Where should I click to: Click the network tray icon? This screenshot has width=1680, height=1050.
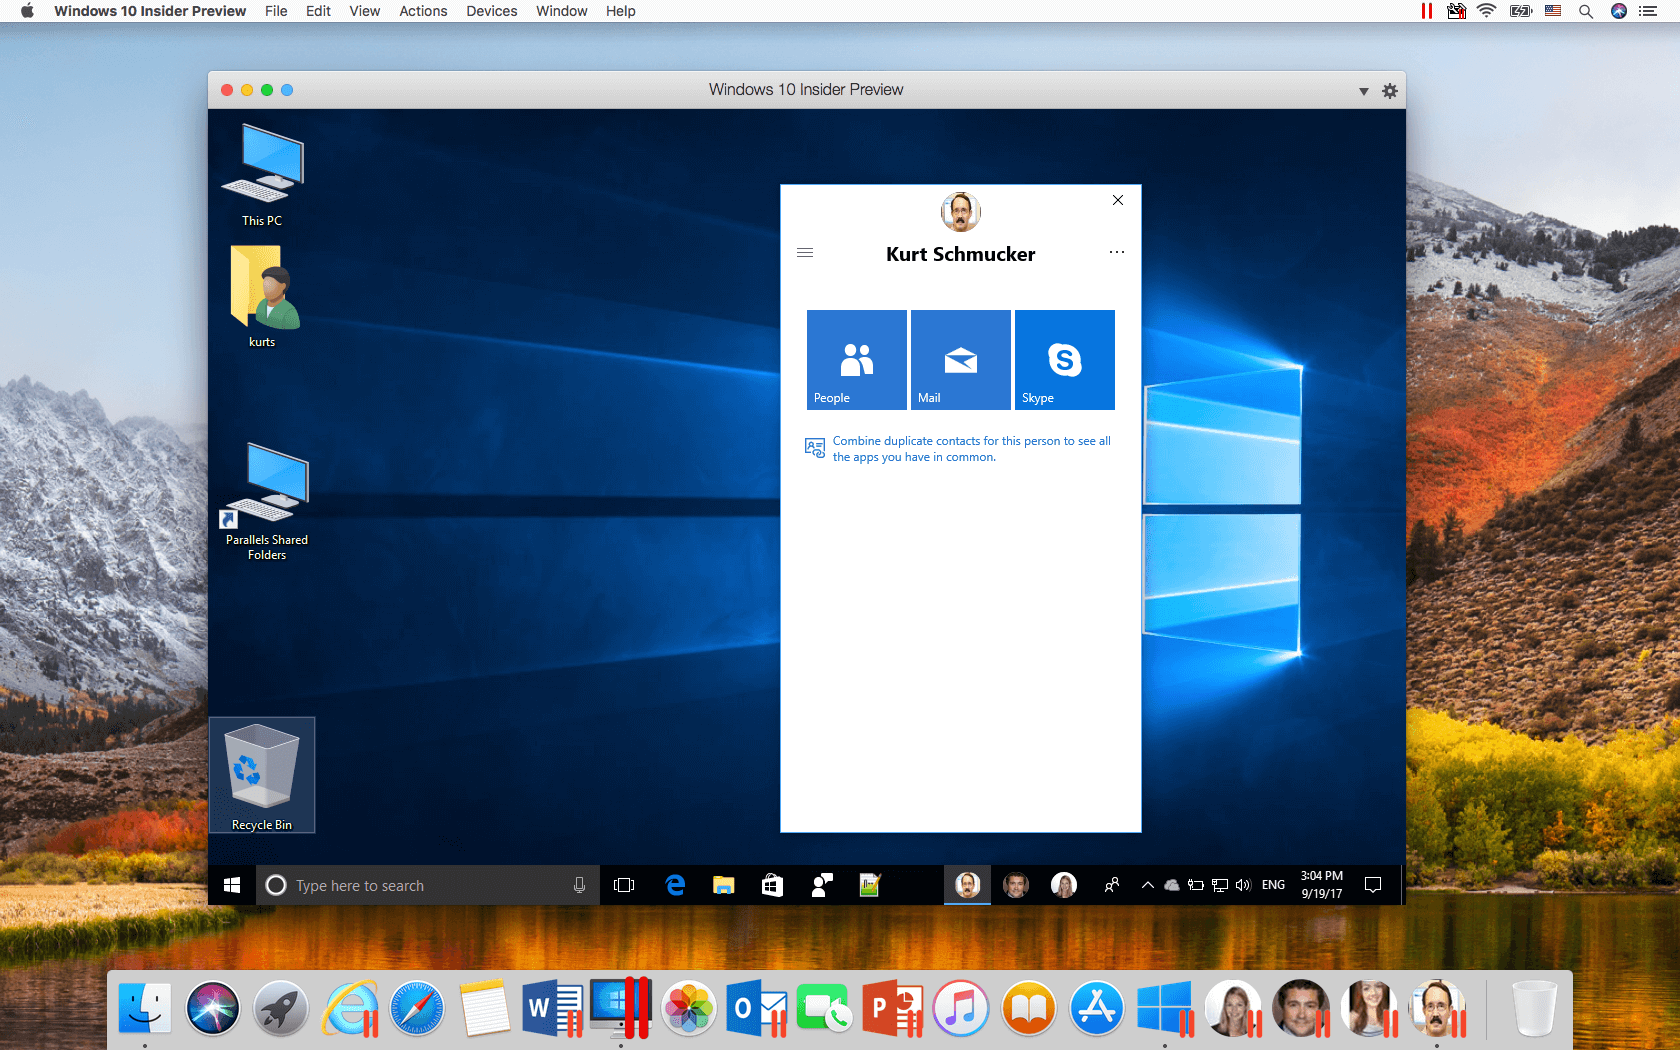click(x=1220, y=885)
